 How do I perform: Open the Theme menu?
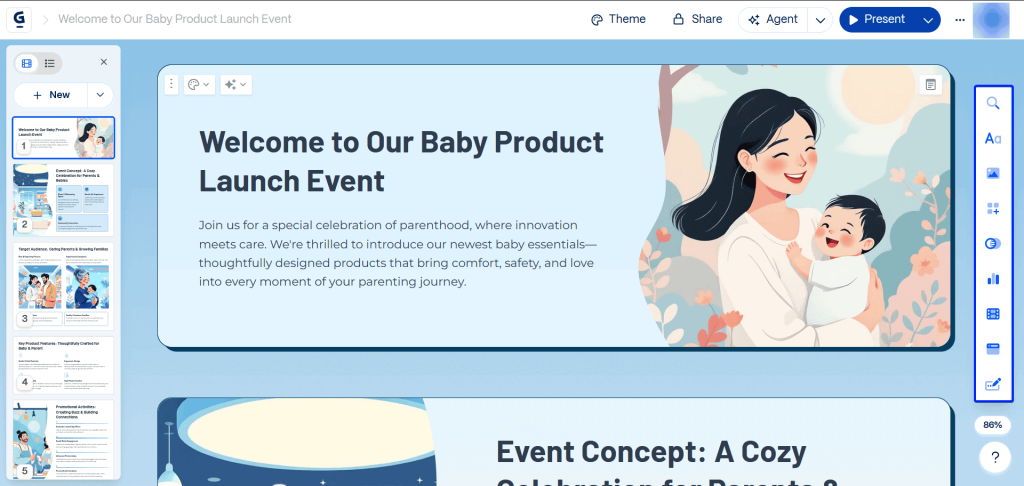coord(618,20)
